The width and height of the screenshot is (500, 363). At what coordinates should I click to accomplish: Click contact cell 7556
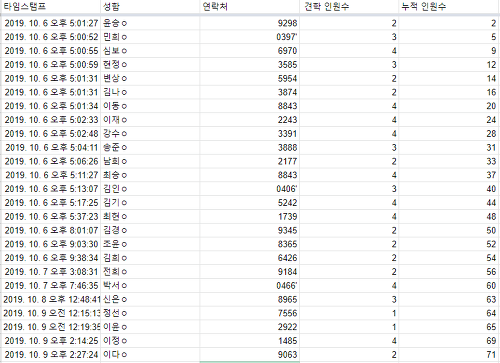[x=250, y=313]
